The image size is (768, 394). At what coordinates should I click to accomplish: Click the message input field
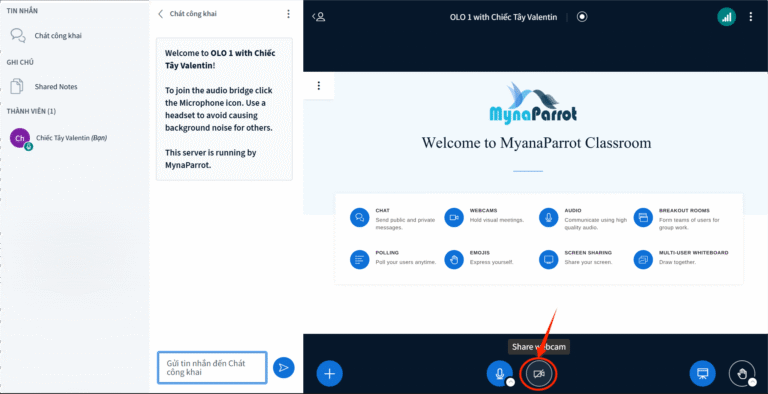click(x=212, y=368)
